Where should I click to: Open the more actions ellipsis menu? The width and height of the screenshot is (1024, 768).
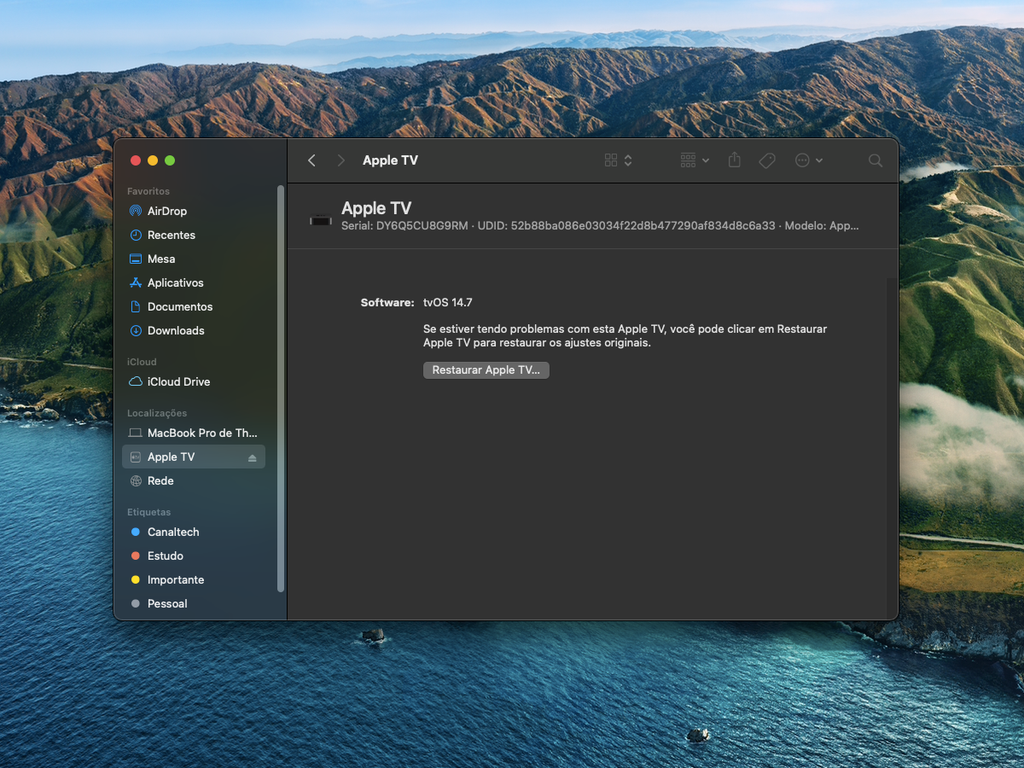tap(808, 161)
